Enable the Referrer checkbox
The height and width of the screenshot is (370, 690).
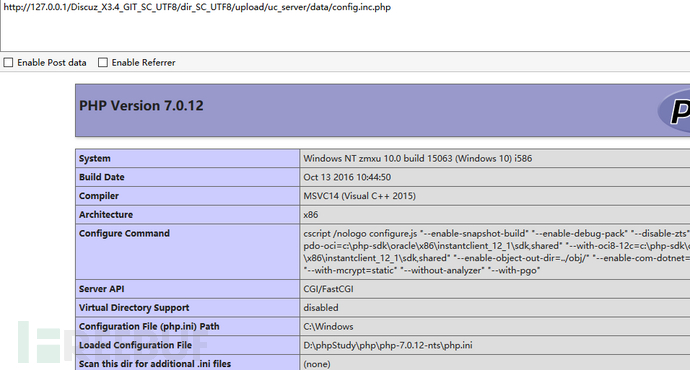pyautogui.click(x=103, y=62)
